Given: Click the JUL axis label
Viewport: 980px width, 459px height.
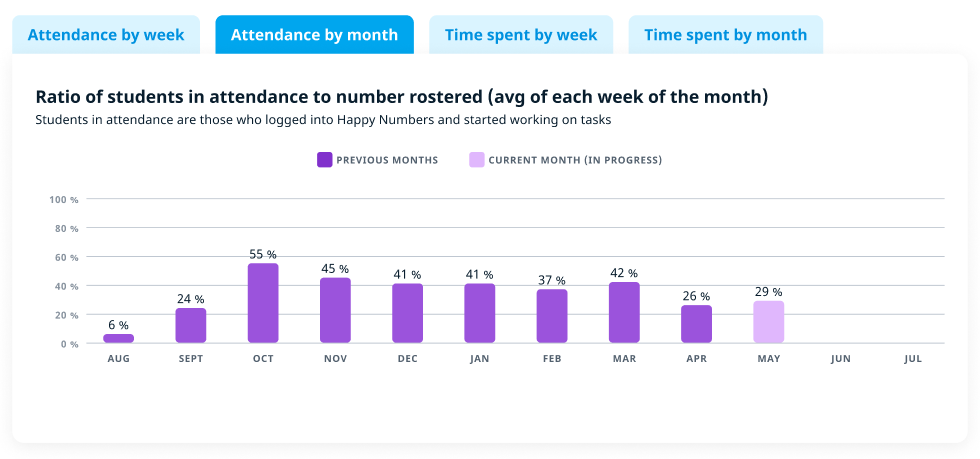Looking at the screenshot, I should pyautogui.click(x=912, y=358).
